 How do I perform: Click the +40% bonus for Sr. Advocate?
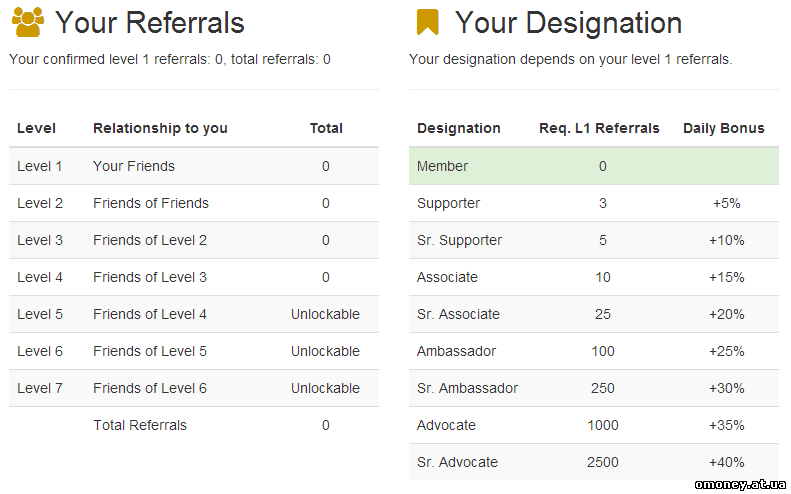[726, 462]
